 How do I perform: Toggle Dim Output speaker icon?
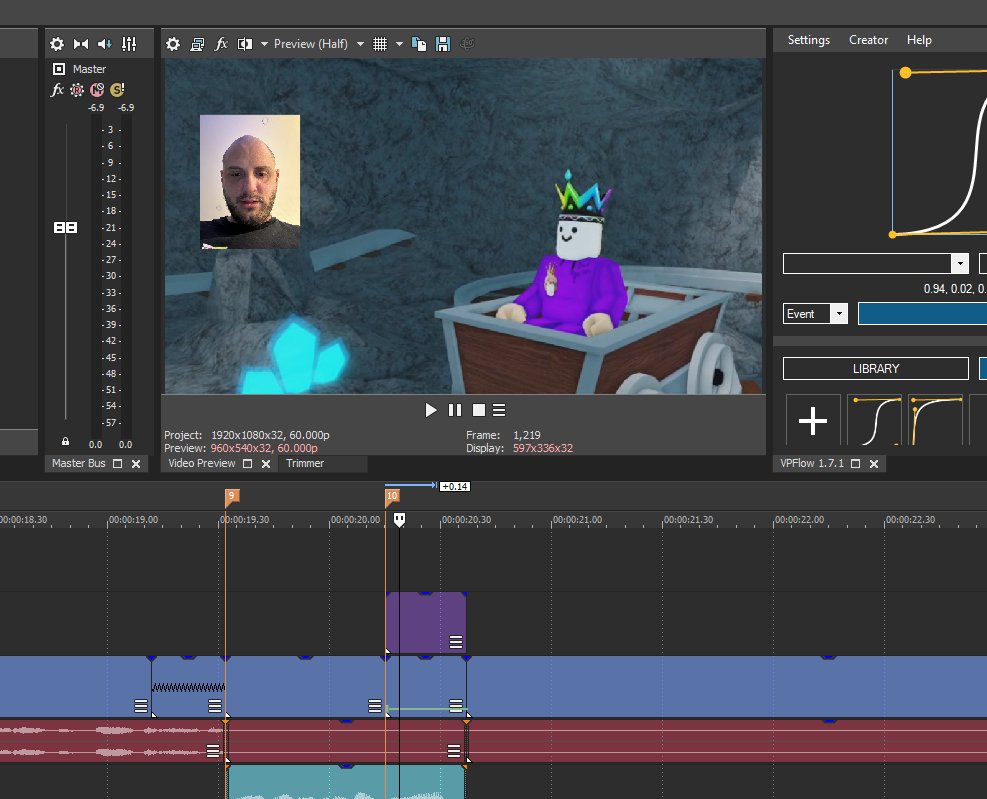[104, 43]
